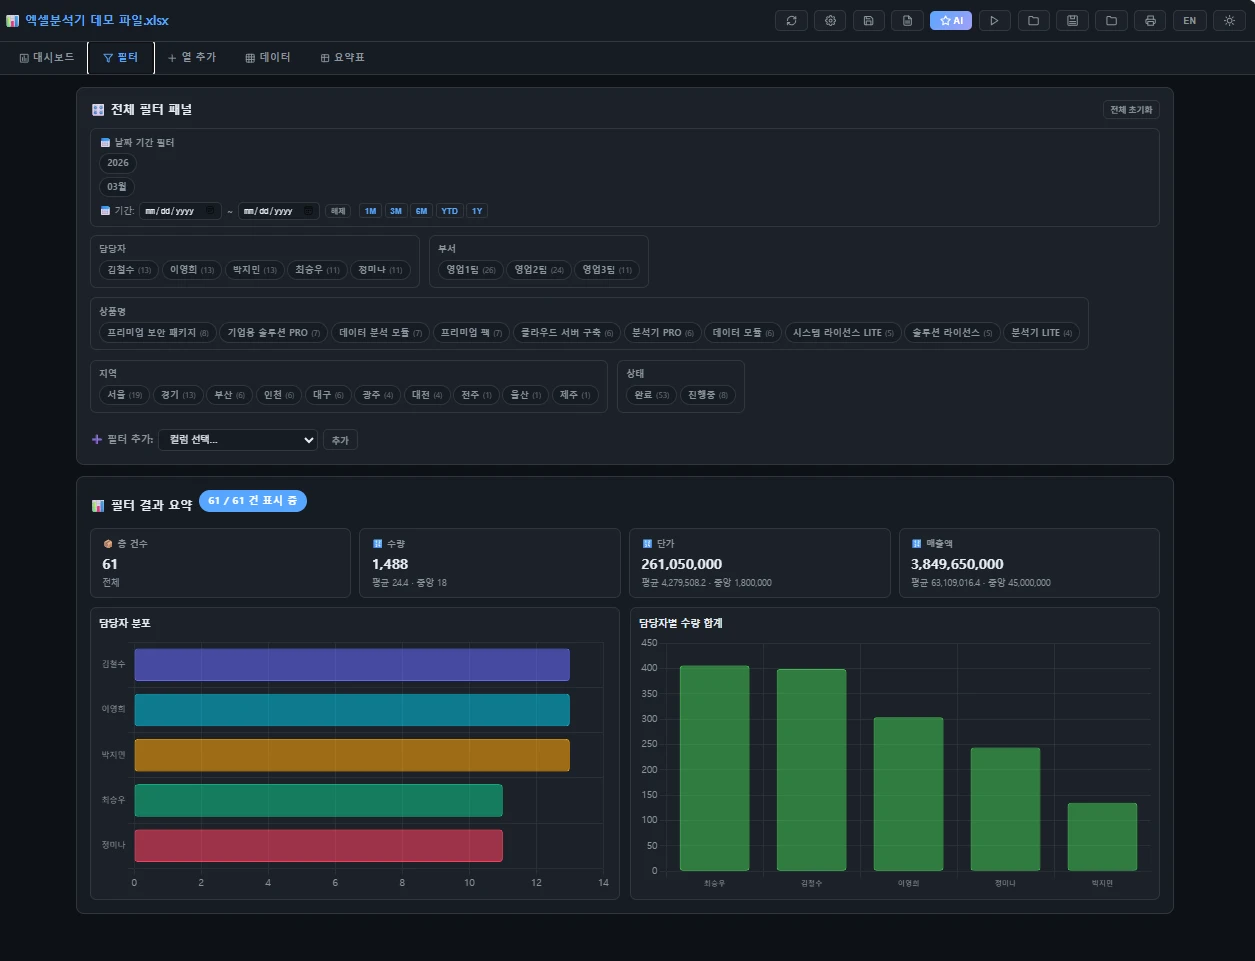
Task: Click the printer icon
Action: 1150,21
